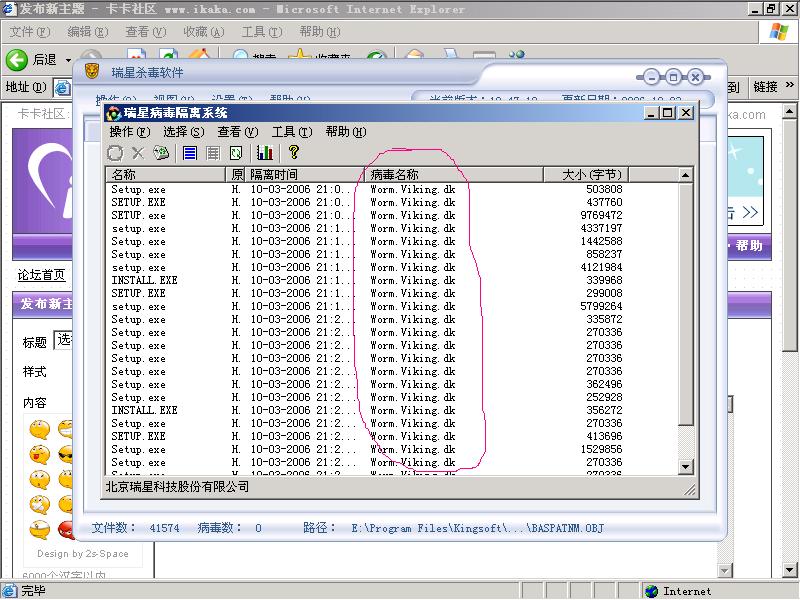Click the delete (X) icon in quarantine toolbar
This screenshot has height=600, width=800.
coord(137,153)
